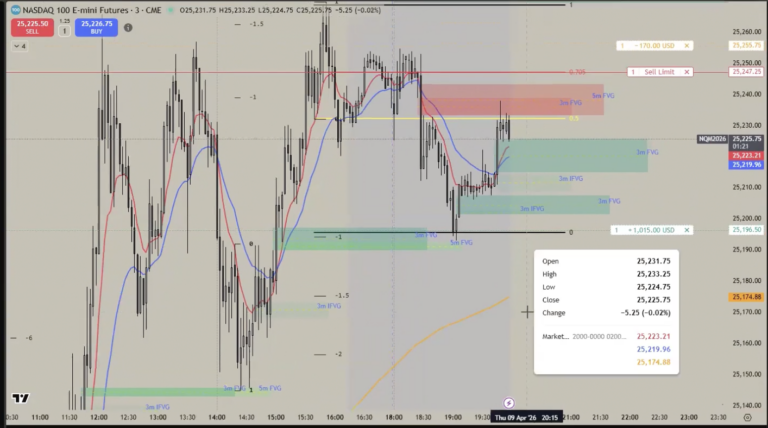Screen dimensions: 768x428
Task: Cancel the +1,015.00 USD order with its X
Action: (687, 230)
